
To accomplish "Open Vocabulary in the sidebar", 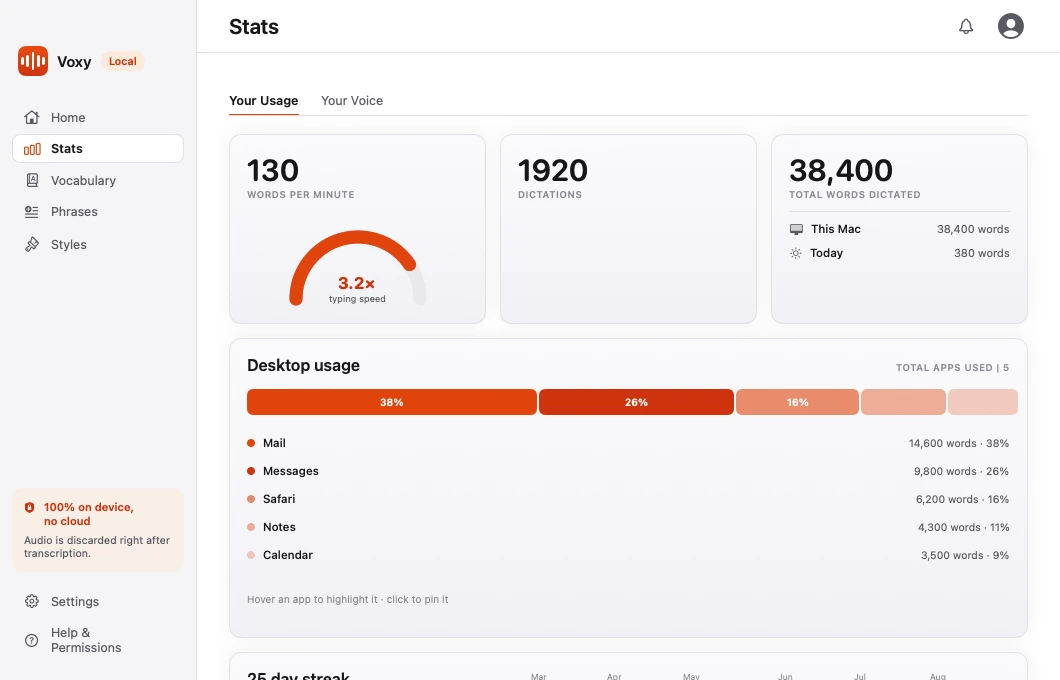I will pos(98,180).
